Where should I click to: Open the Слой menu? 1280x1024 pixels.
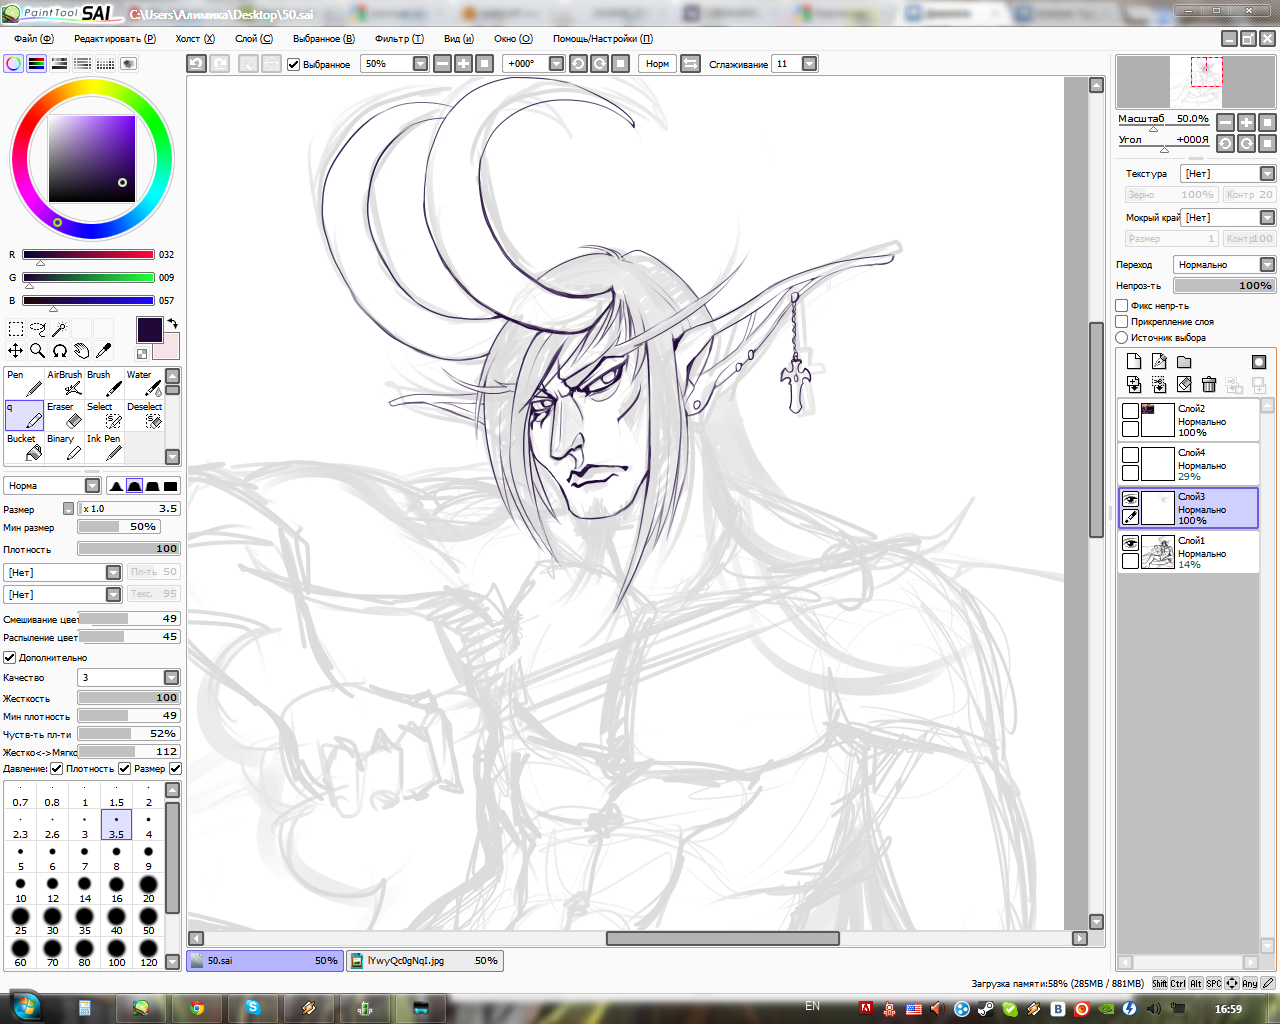tap(254, 38)
